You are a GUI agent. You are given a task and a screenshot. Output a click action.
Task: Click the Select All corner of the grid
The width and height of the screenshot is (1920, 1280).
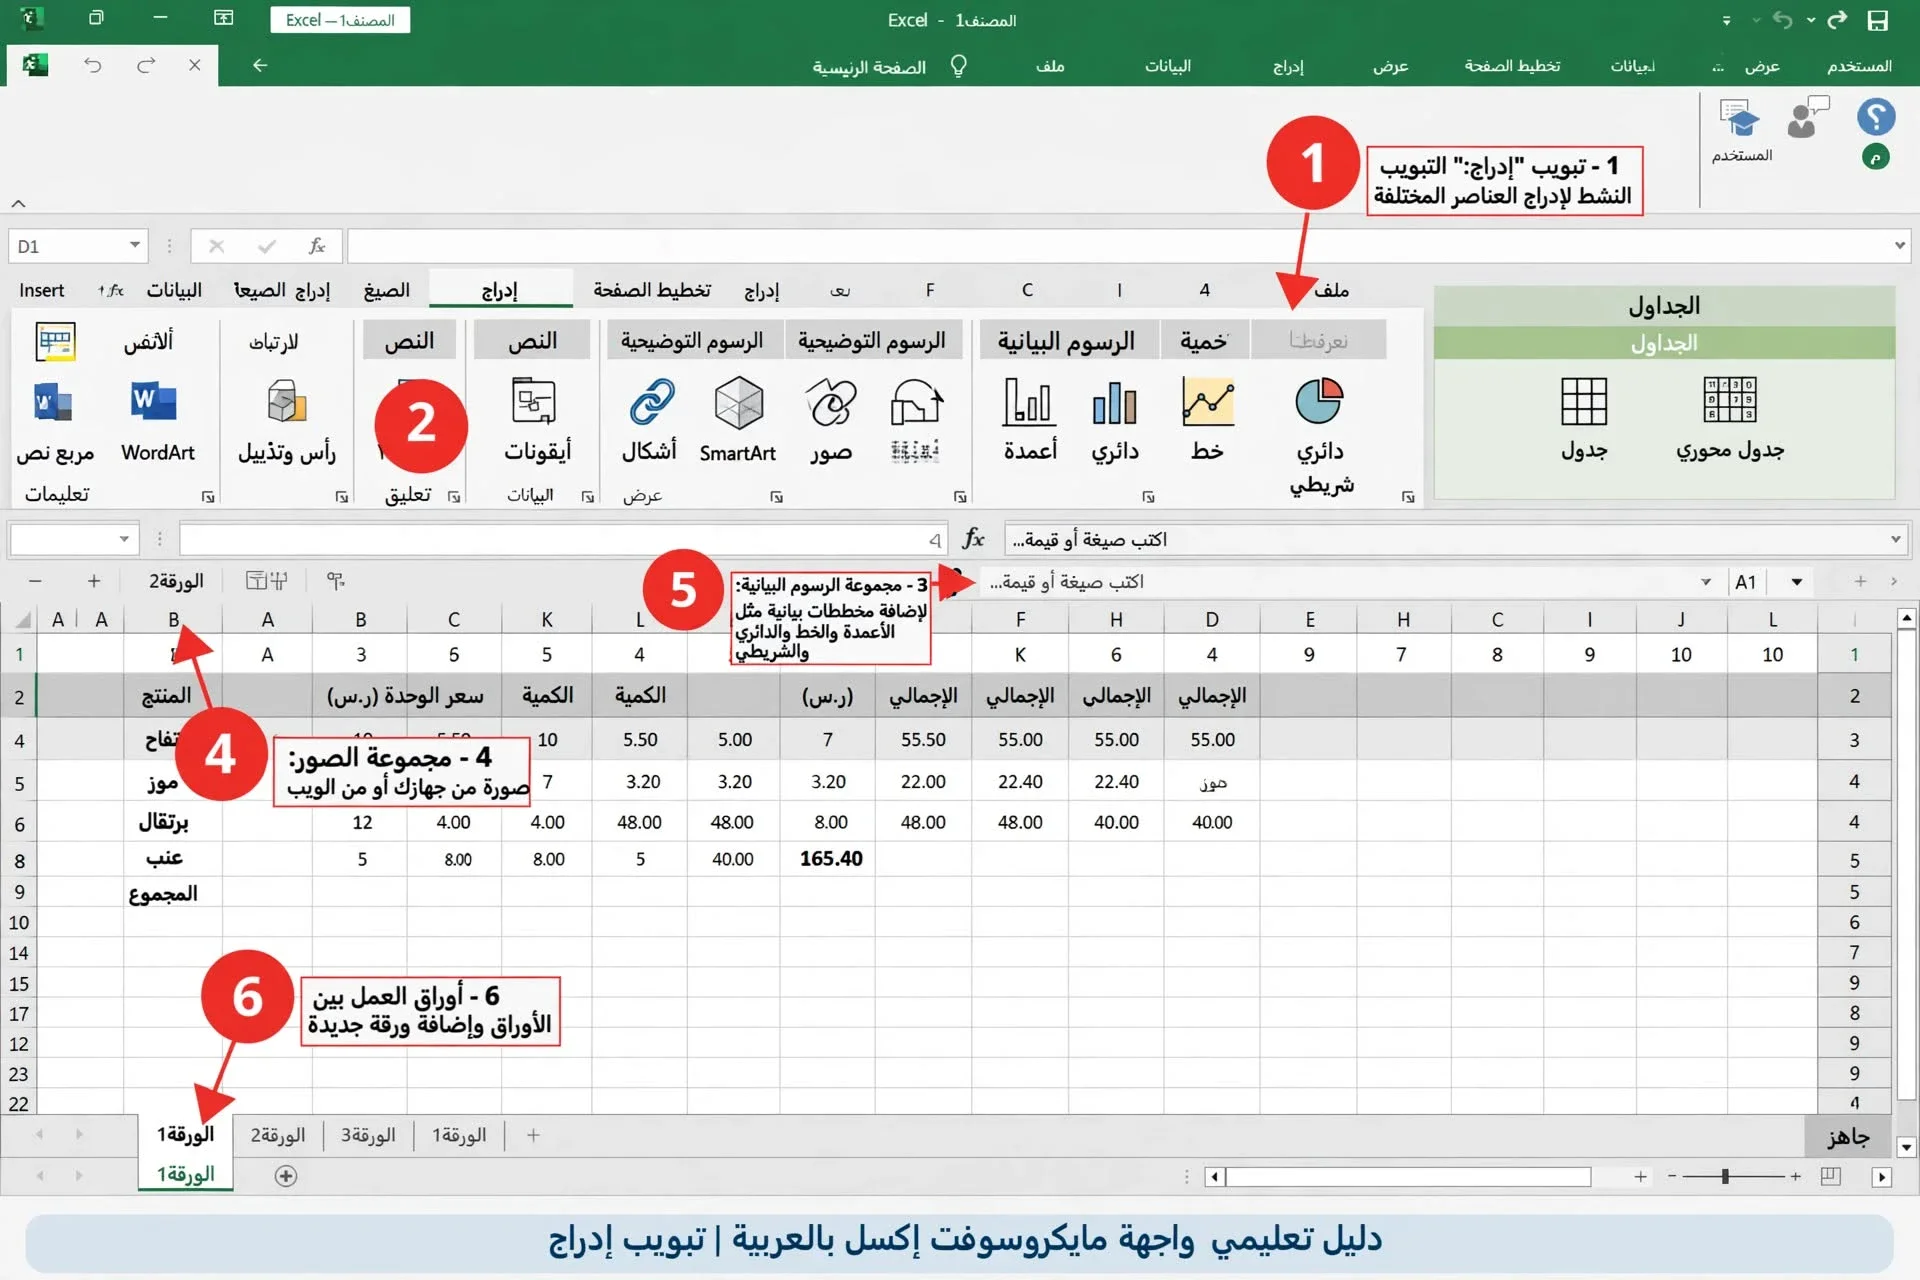coord(21,620)
